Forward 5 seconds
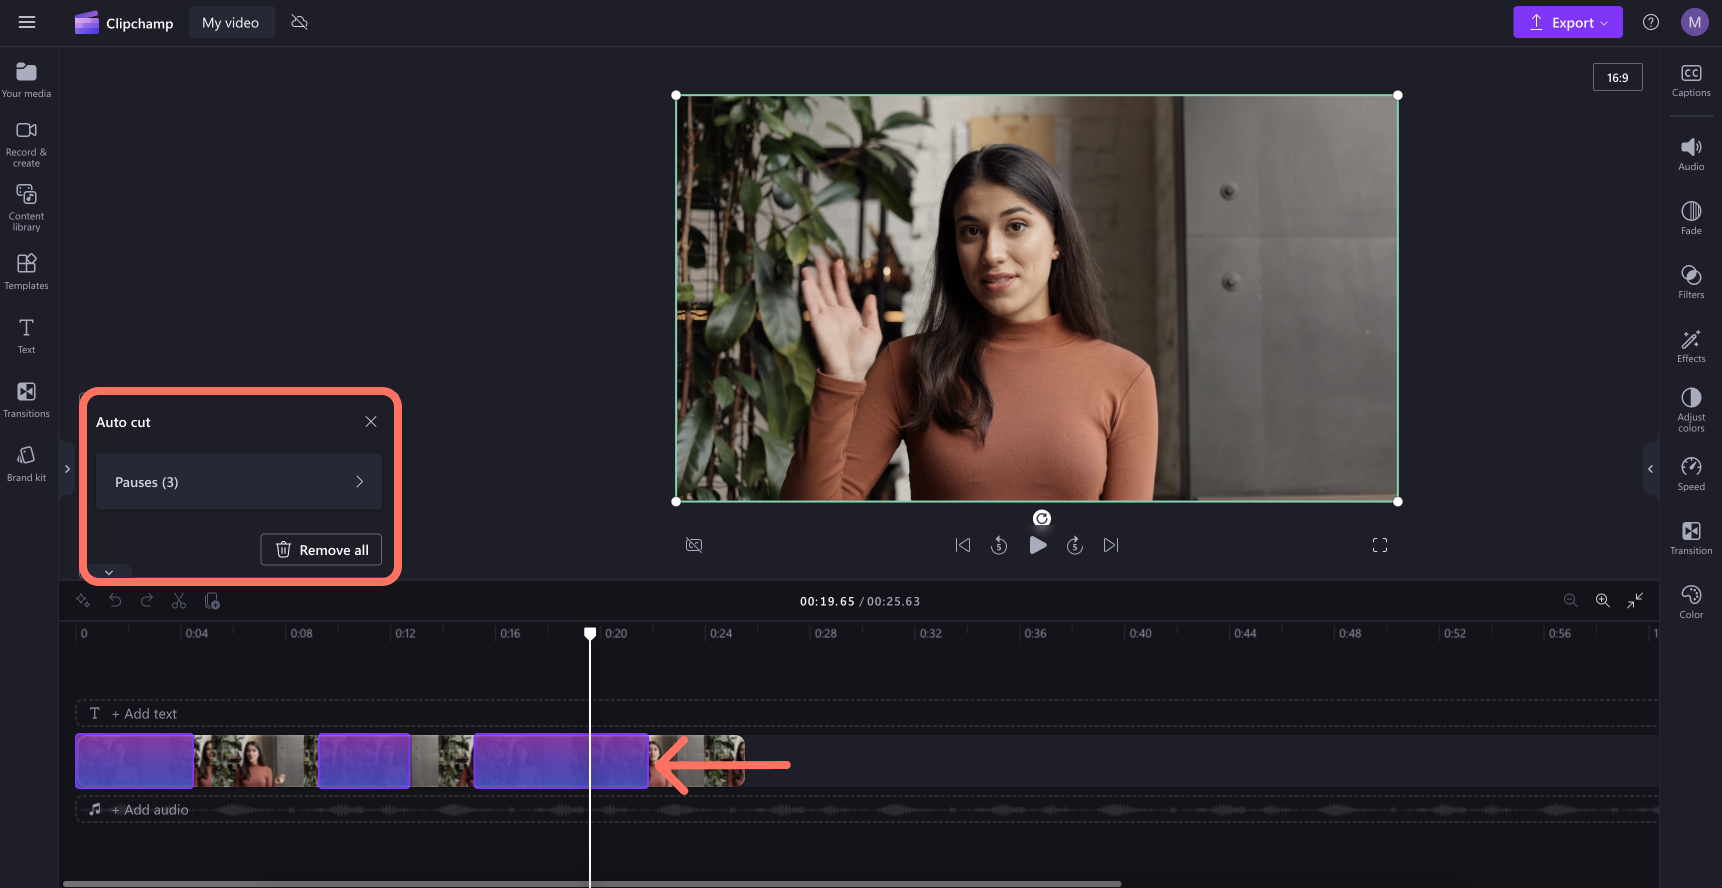This screenshot has width=1722, height=888. click(1075, 545)
